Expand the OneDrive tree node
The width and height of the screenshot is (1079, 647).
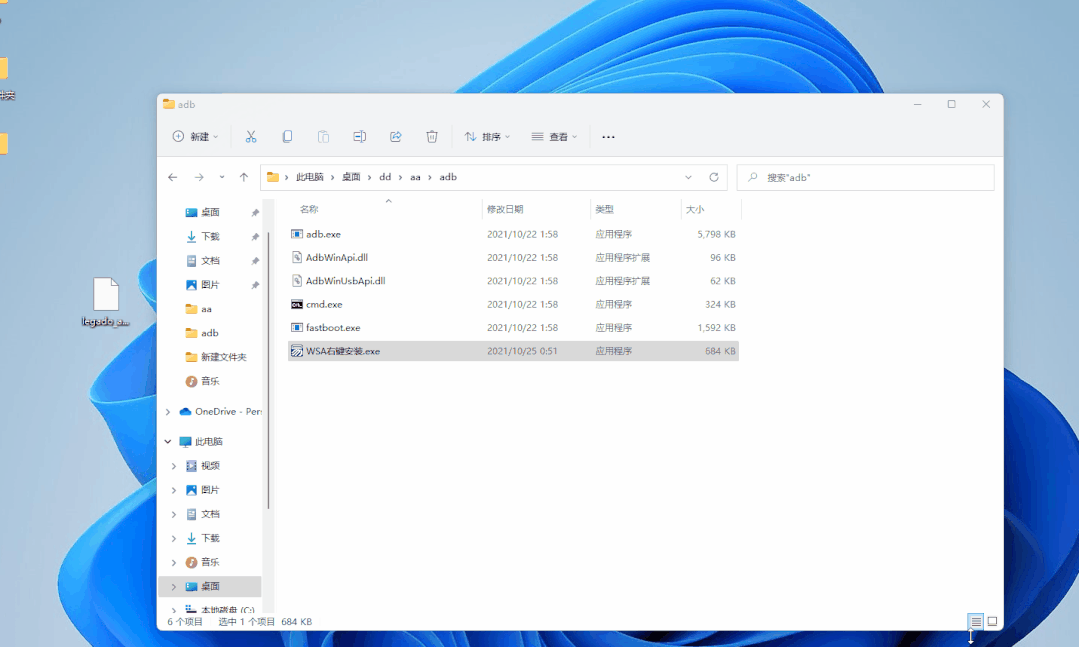click(x=168, y=411)
